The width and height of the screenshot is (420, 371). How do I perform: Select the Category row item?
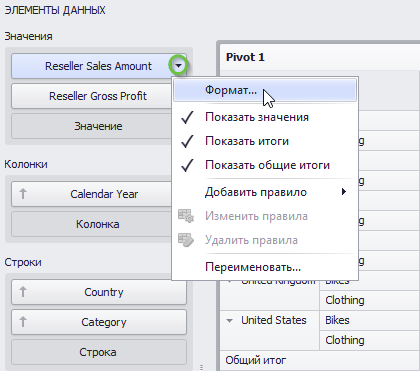[99, 322]
